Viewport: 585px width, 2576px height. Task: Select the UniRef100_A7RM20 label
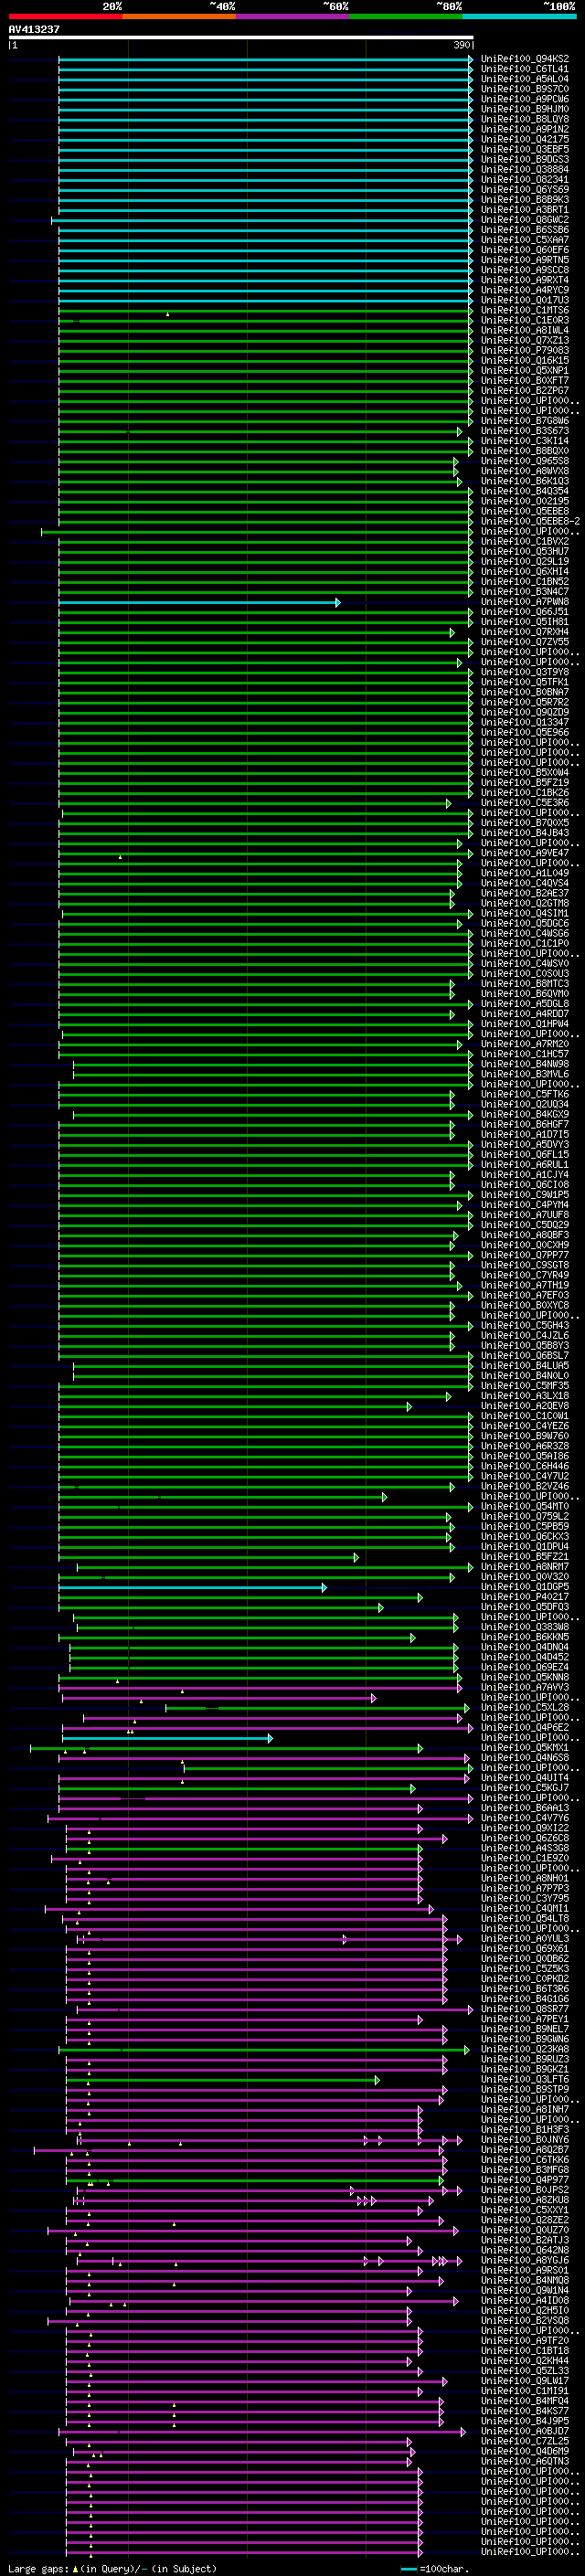point(525,1044)
